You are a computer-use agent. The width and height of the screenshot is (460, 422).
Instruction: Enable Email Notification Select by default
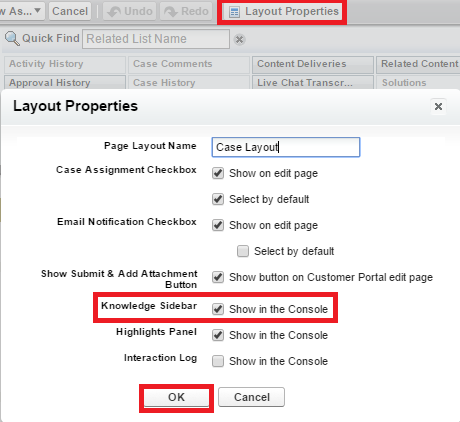(x=243, y=251)
